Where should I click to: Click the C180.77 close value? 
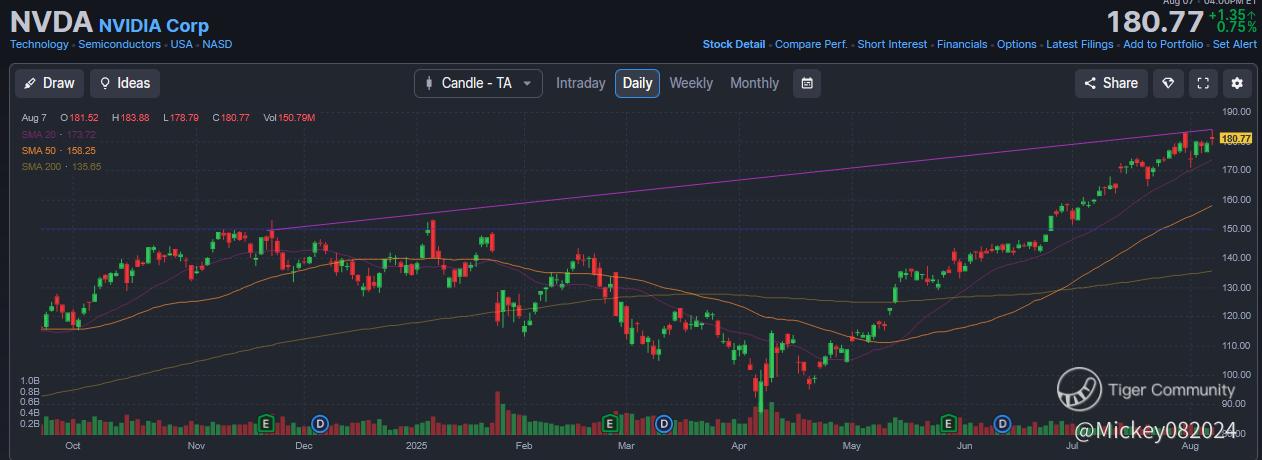pyautogui.click(x=231, y=118)
